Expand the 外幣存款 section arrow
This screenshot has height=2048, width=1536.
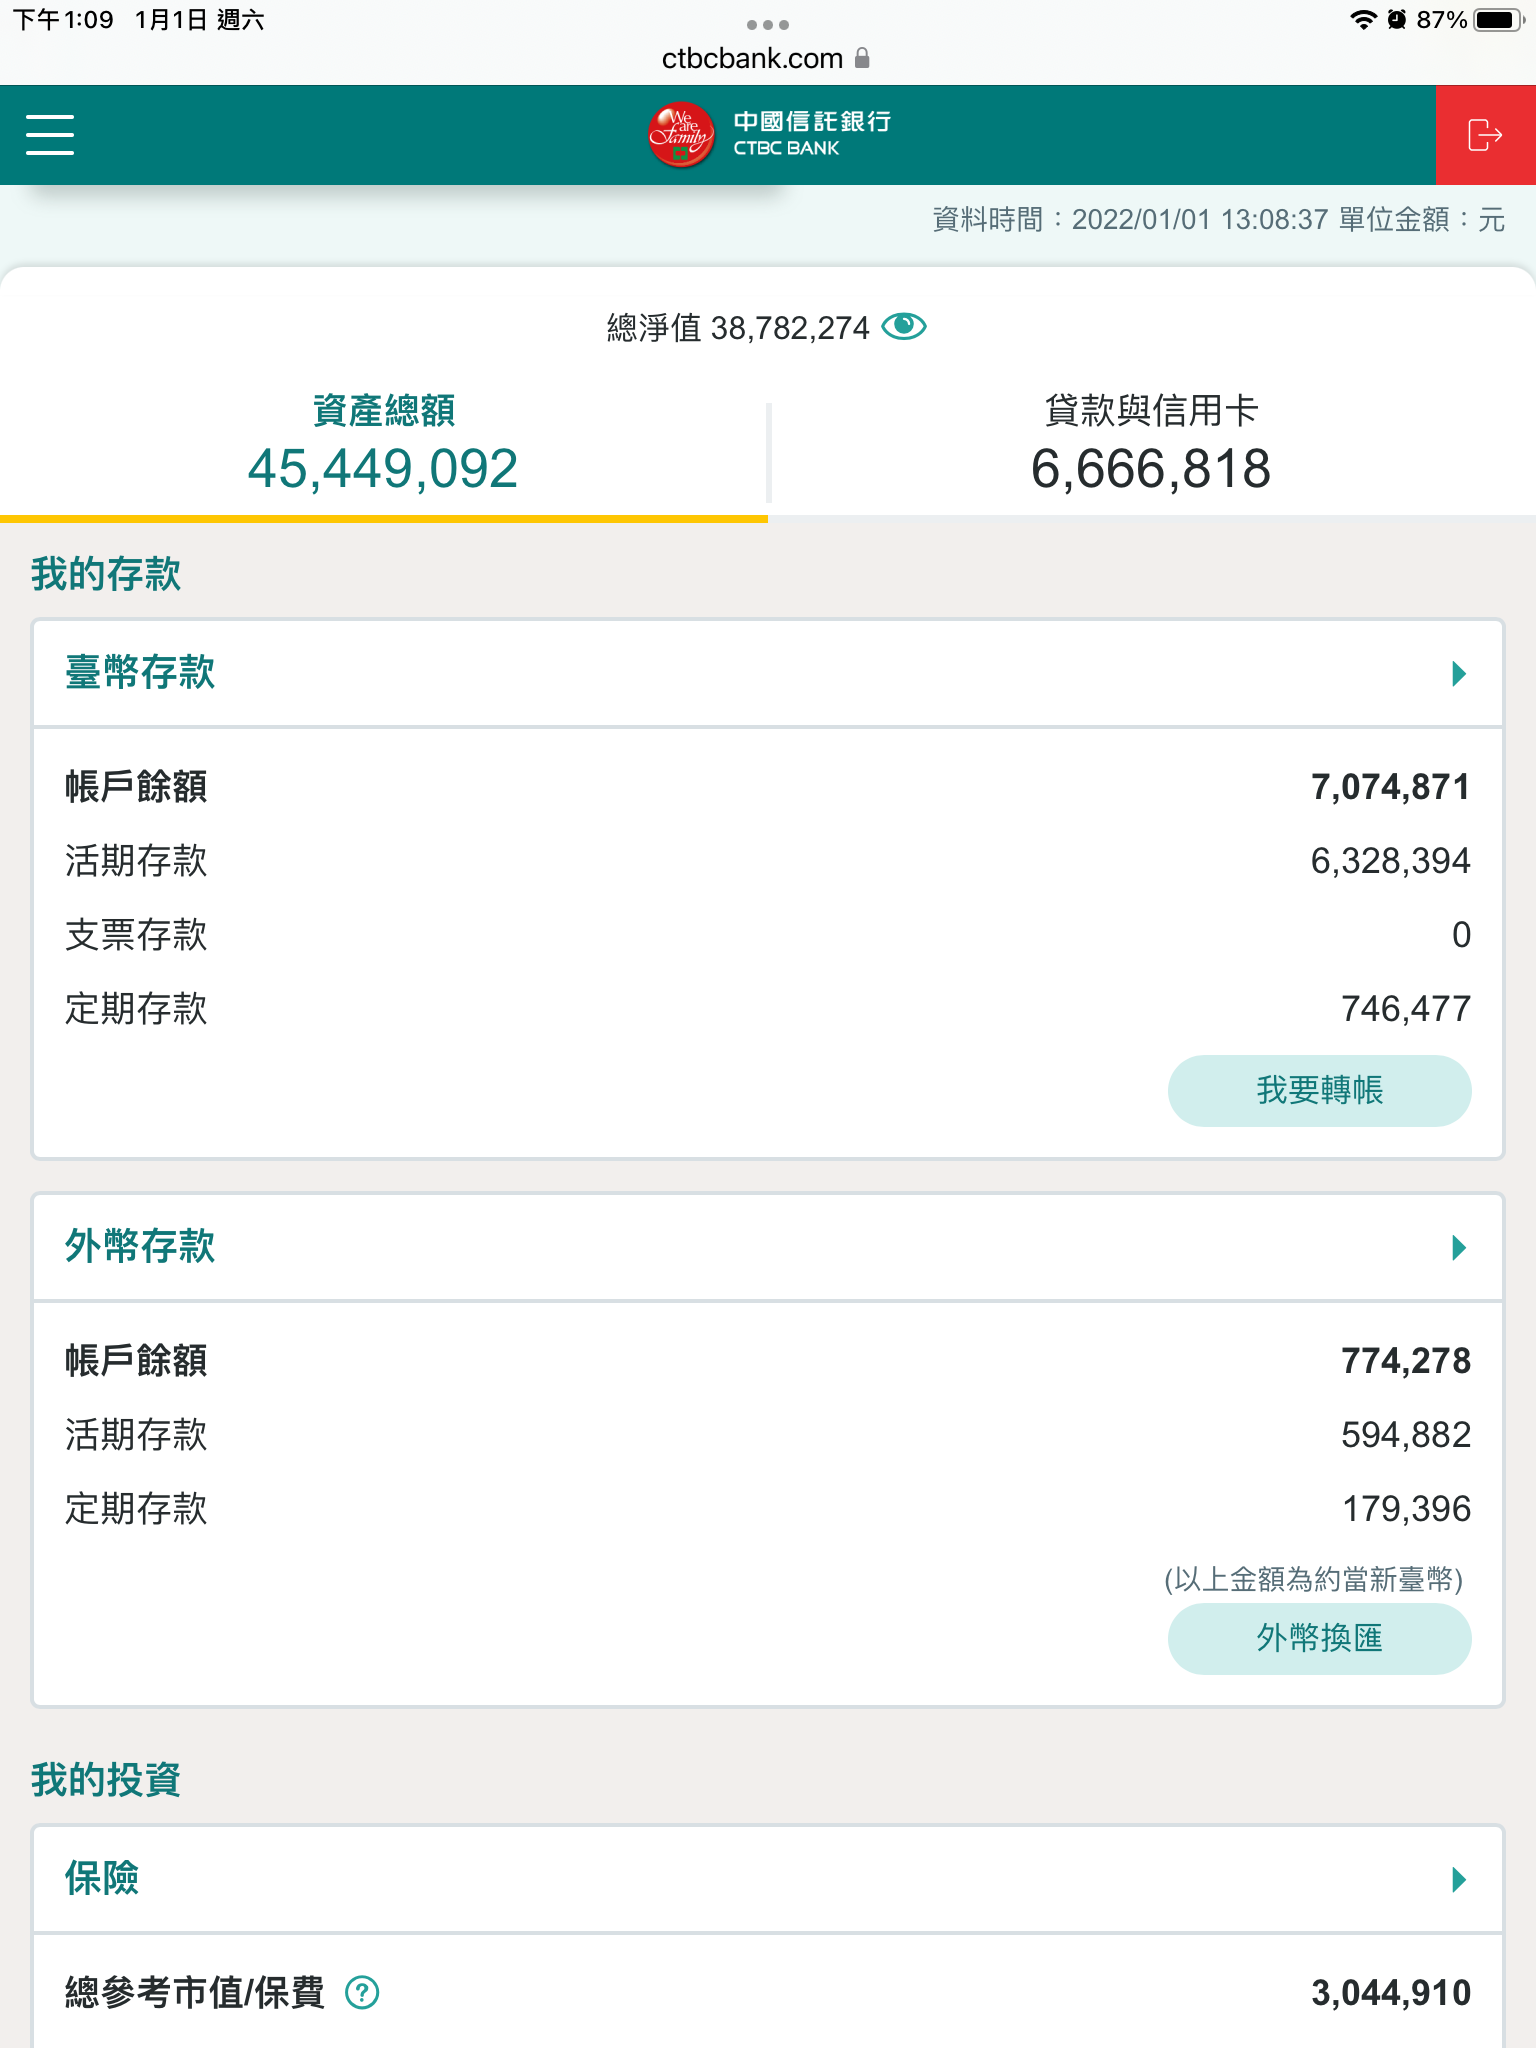click(x=1459, y=1248)
